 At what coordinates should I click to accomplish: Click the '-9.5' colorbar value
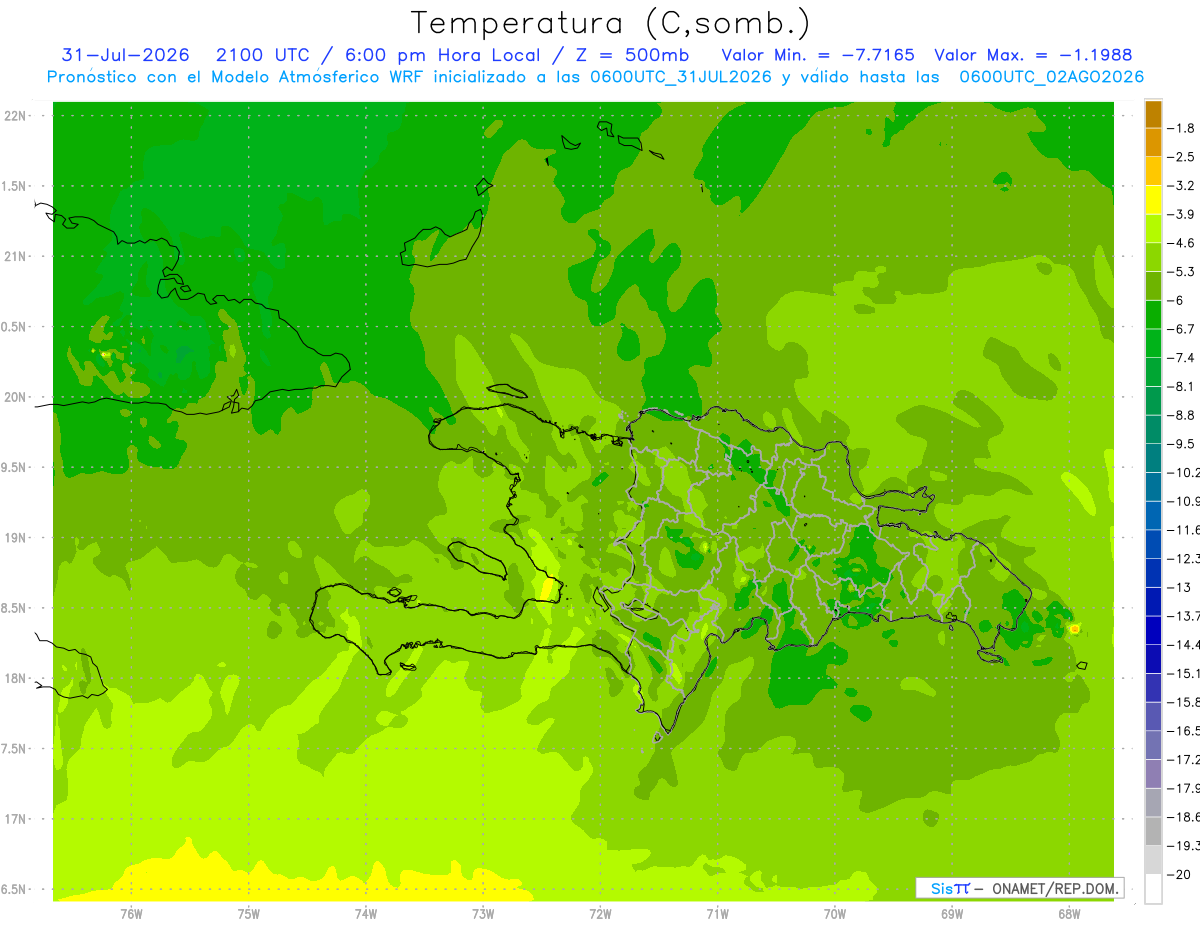tap(1182, 443)
